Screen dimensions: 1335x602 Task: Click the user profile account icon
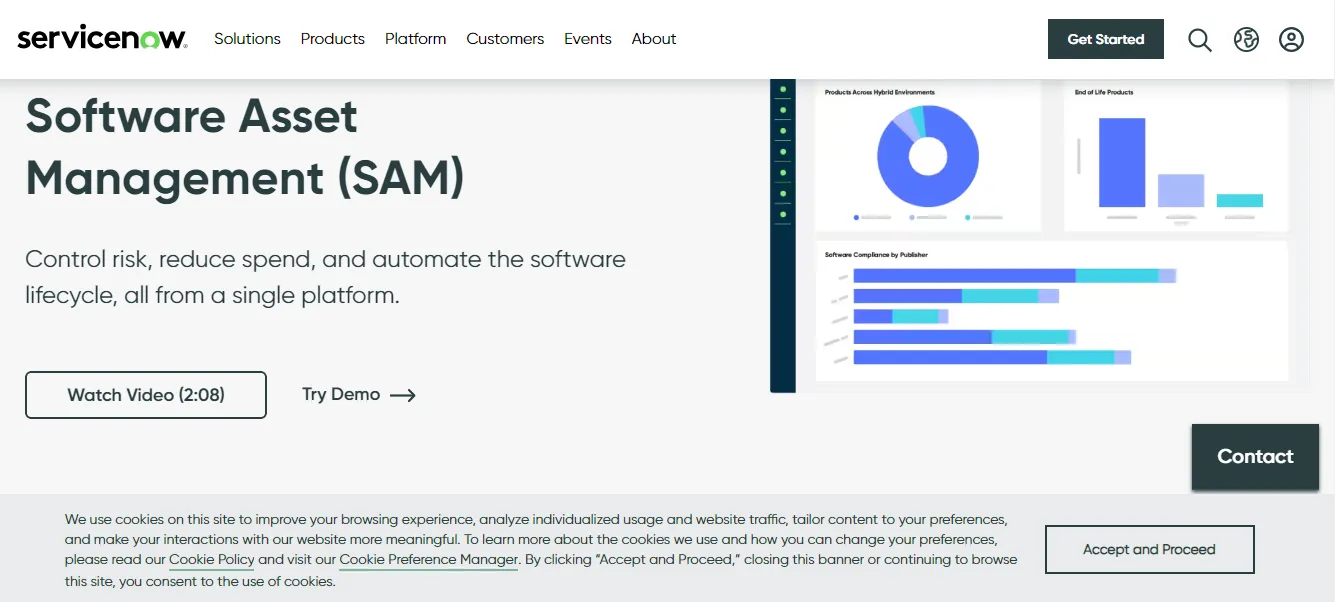tap(1292, 40)
